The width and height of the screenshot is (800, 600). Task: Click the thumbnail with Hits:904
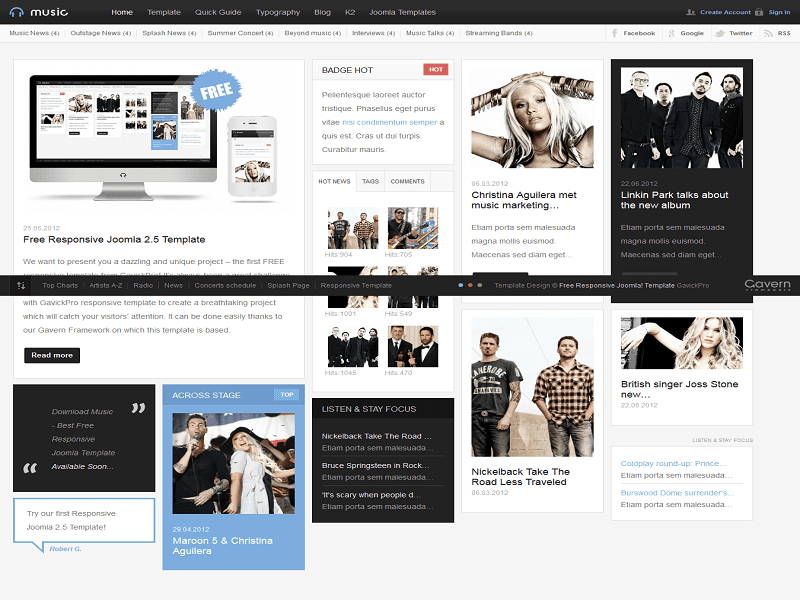click(353, 228)
